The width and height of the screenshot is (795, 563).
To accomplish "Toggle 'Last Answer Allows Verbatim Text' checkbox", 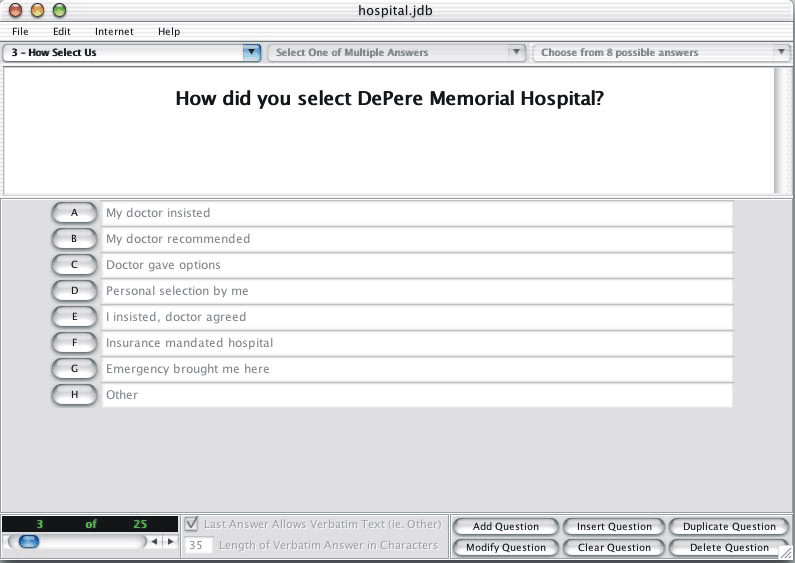I will pyautogui.click(x=191, y=523).
